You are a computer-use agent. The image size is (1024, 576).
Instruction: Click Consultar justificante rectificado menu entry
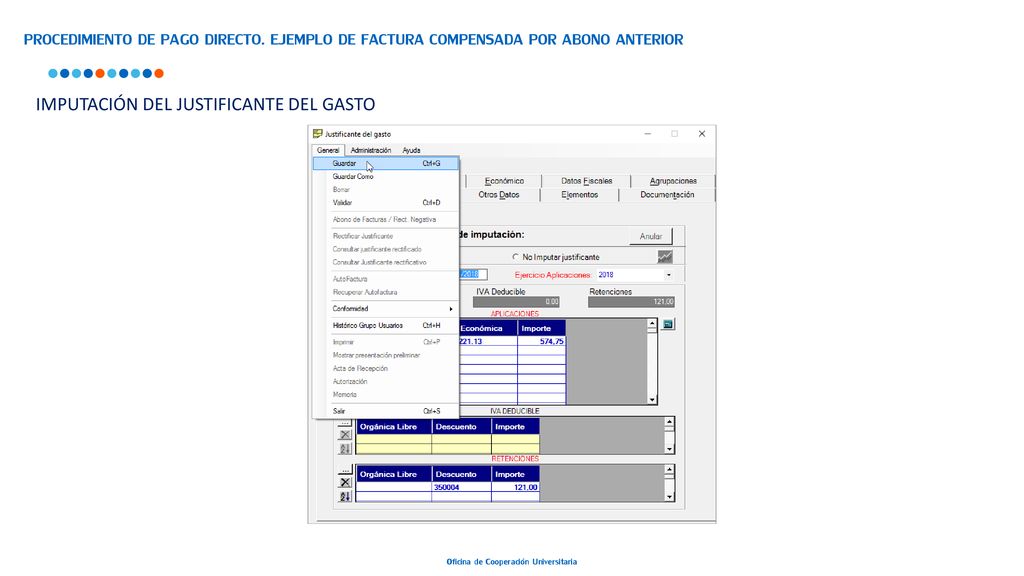(386, 249)
